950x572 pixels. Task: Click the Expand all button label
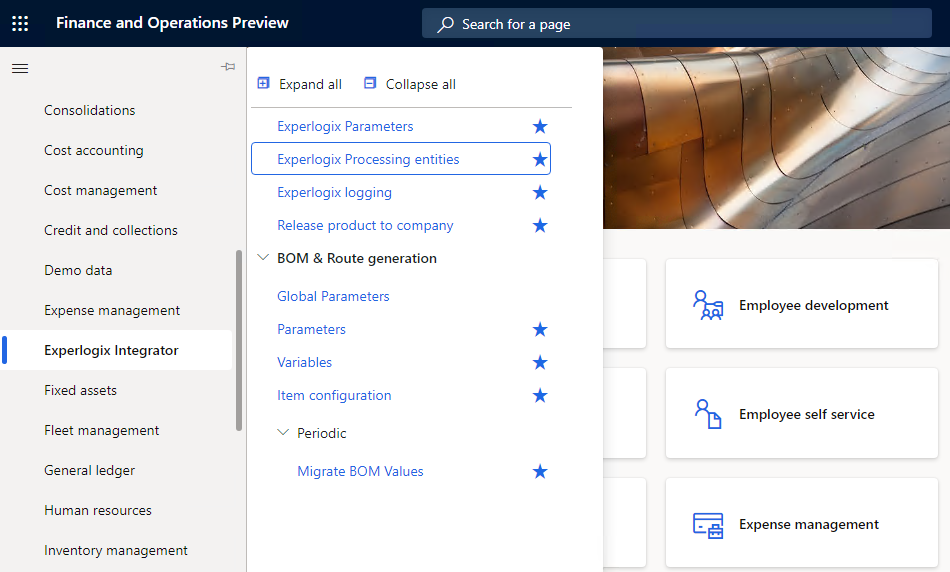310,84
